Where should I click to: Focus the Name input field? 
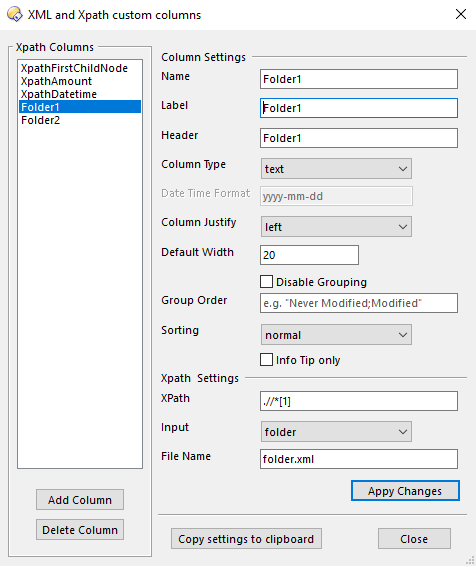(x=359, y=79)
